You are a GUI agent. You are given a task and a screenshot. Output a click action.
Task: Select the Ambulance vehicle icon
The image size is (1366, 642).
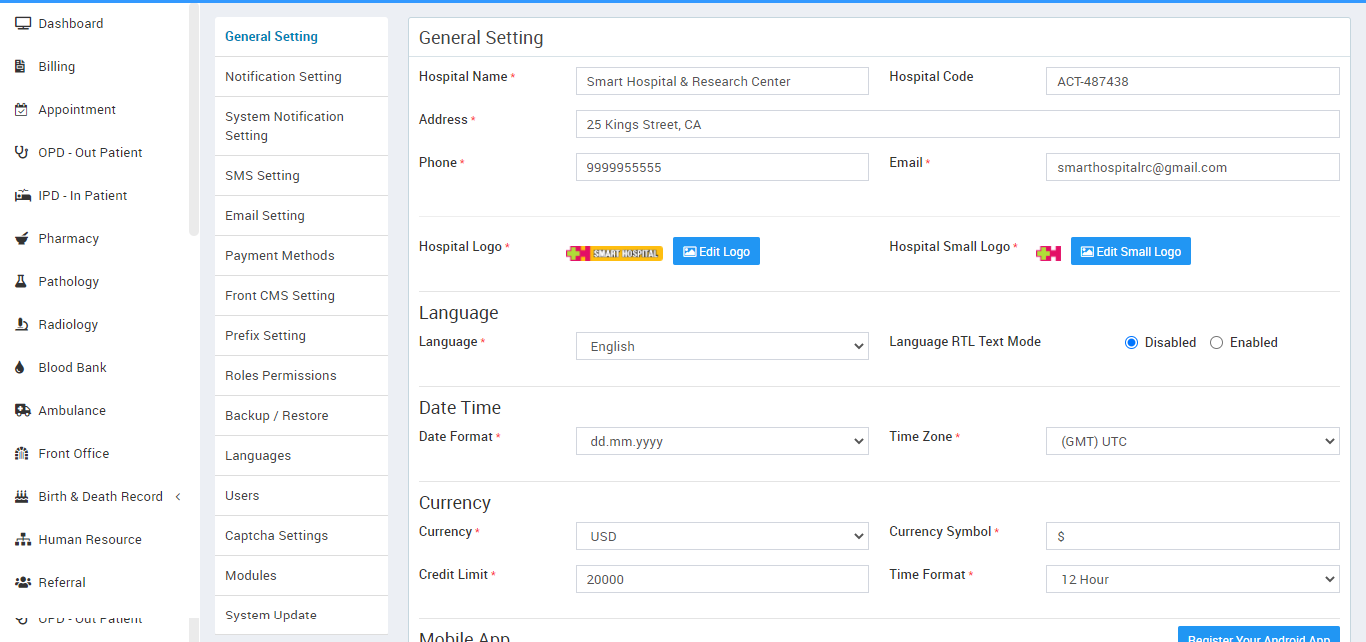[22, 411]
